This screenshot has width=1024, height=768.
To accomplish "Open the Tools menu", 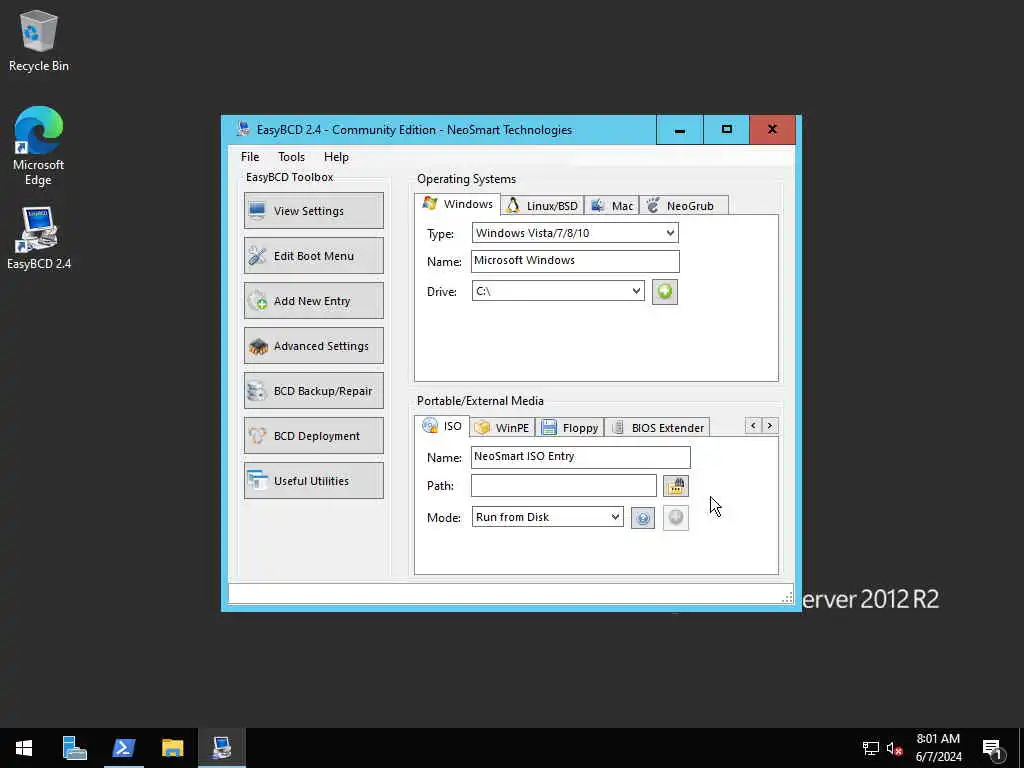I will [291, 157].
